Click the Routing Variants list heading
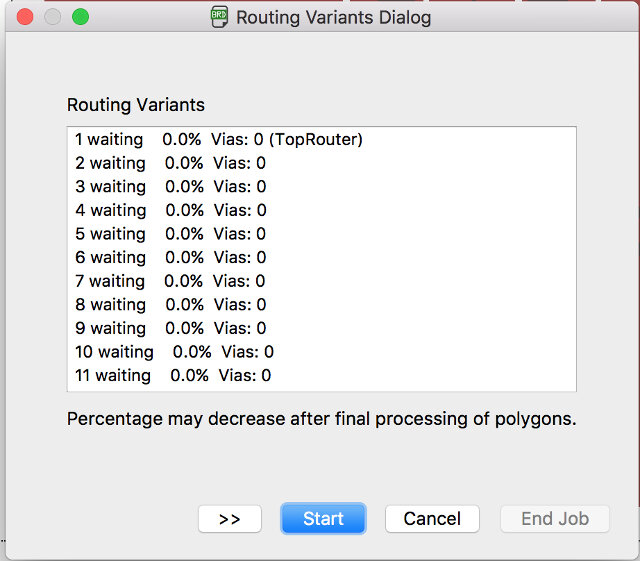This screenshot has width=640, height=561. [136, 105]
